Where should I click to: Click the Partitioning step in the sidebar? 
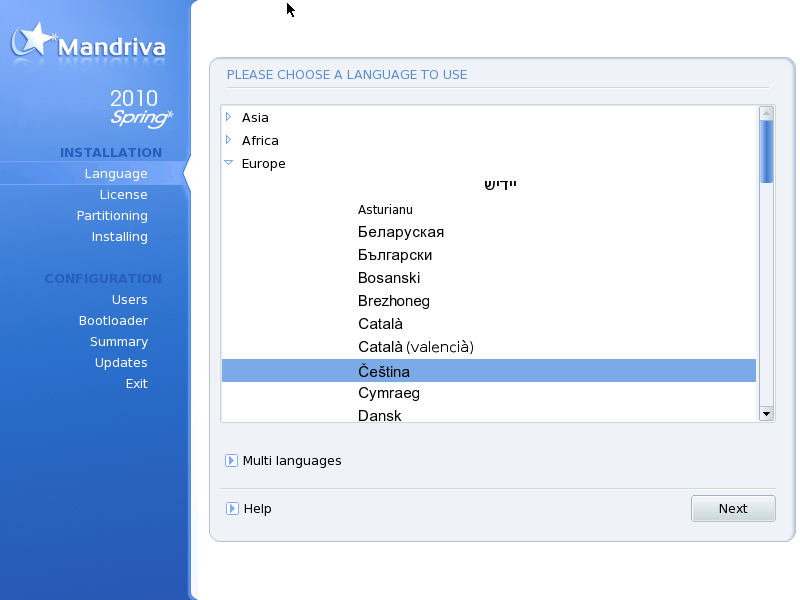point(112,216)
